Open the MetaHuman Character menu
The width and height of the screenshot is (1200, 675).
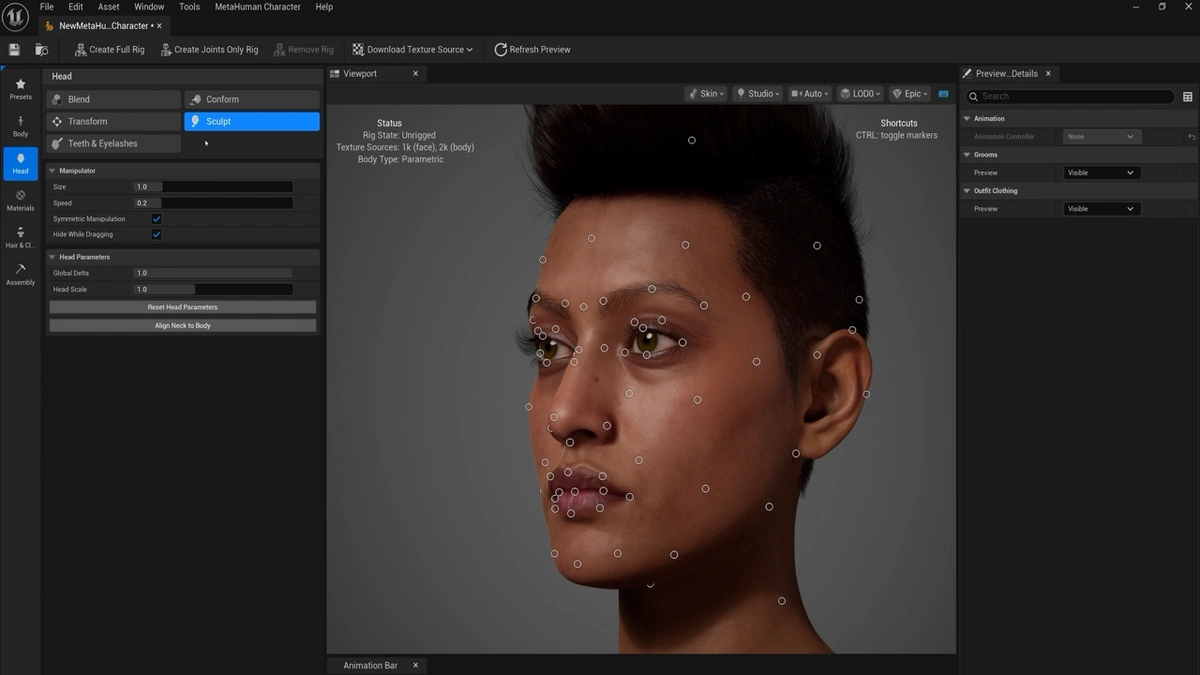tap(257, 6)
